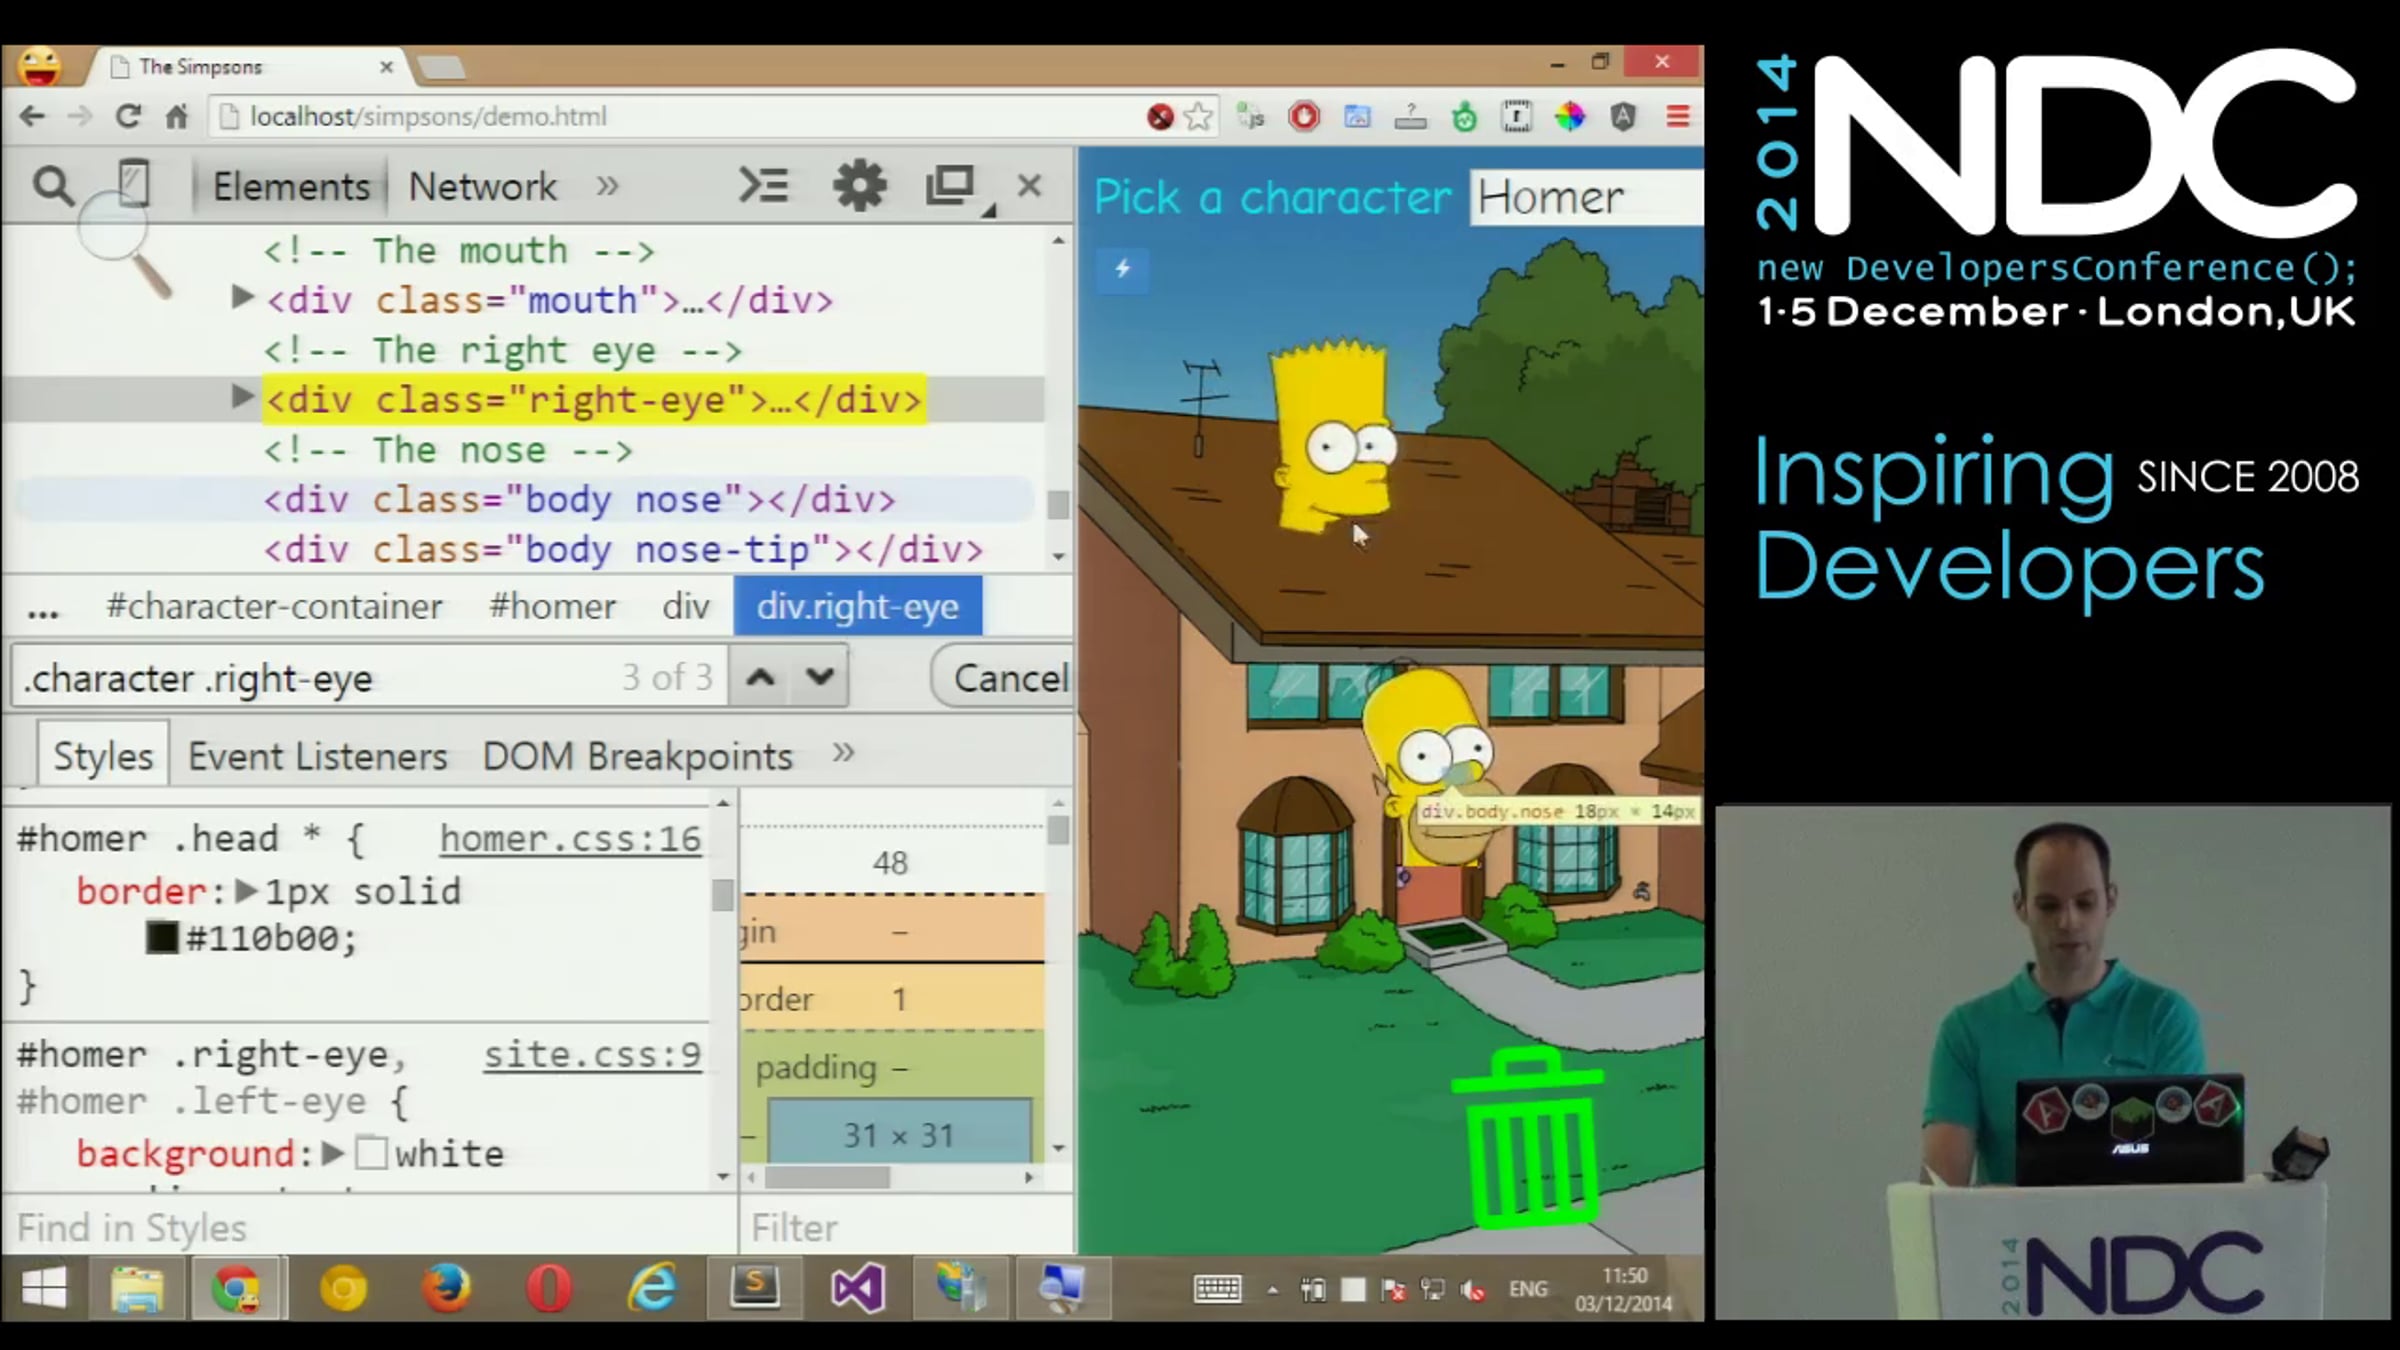Click the box model horizontal scrollbar thumb
The height and width of the screenshot is (1350, 2400).
(827, 1178)
